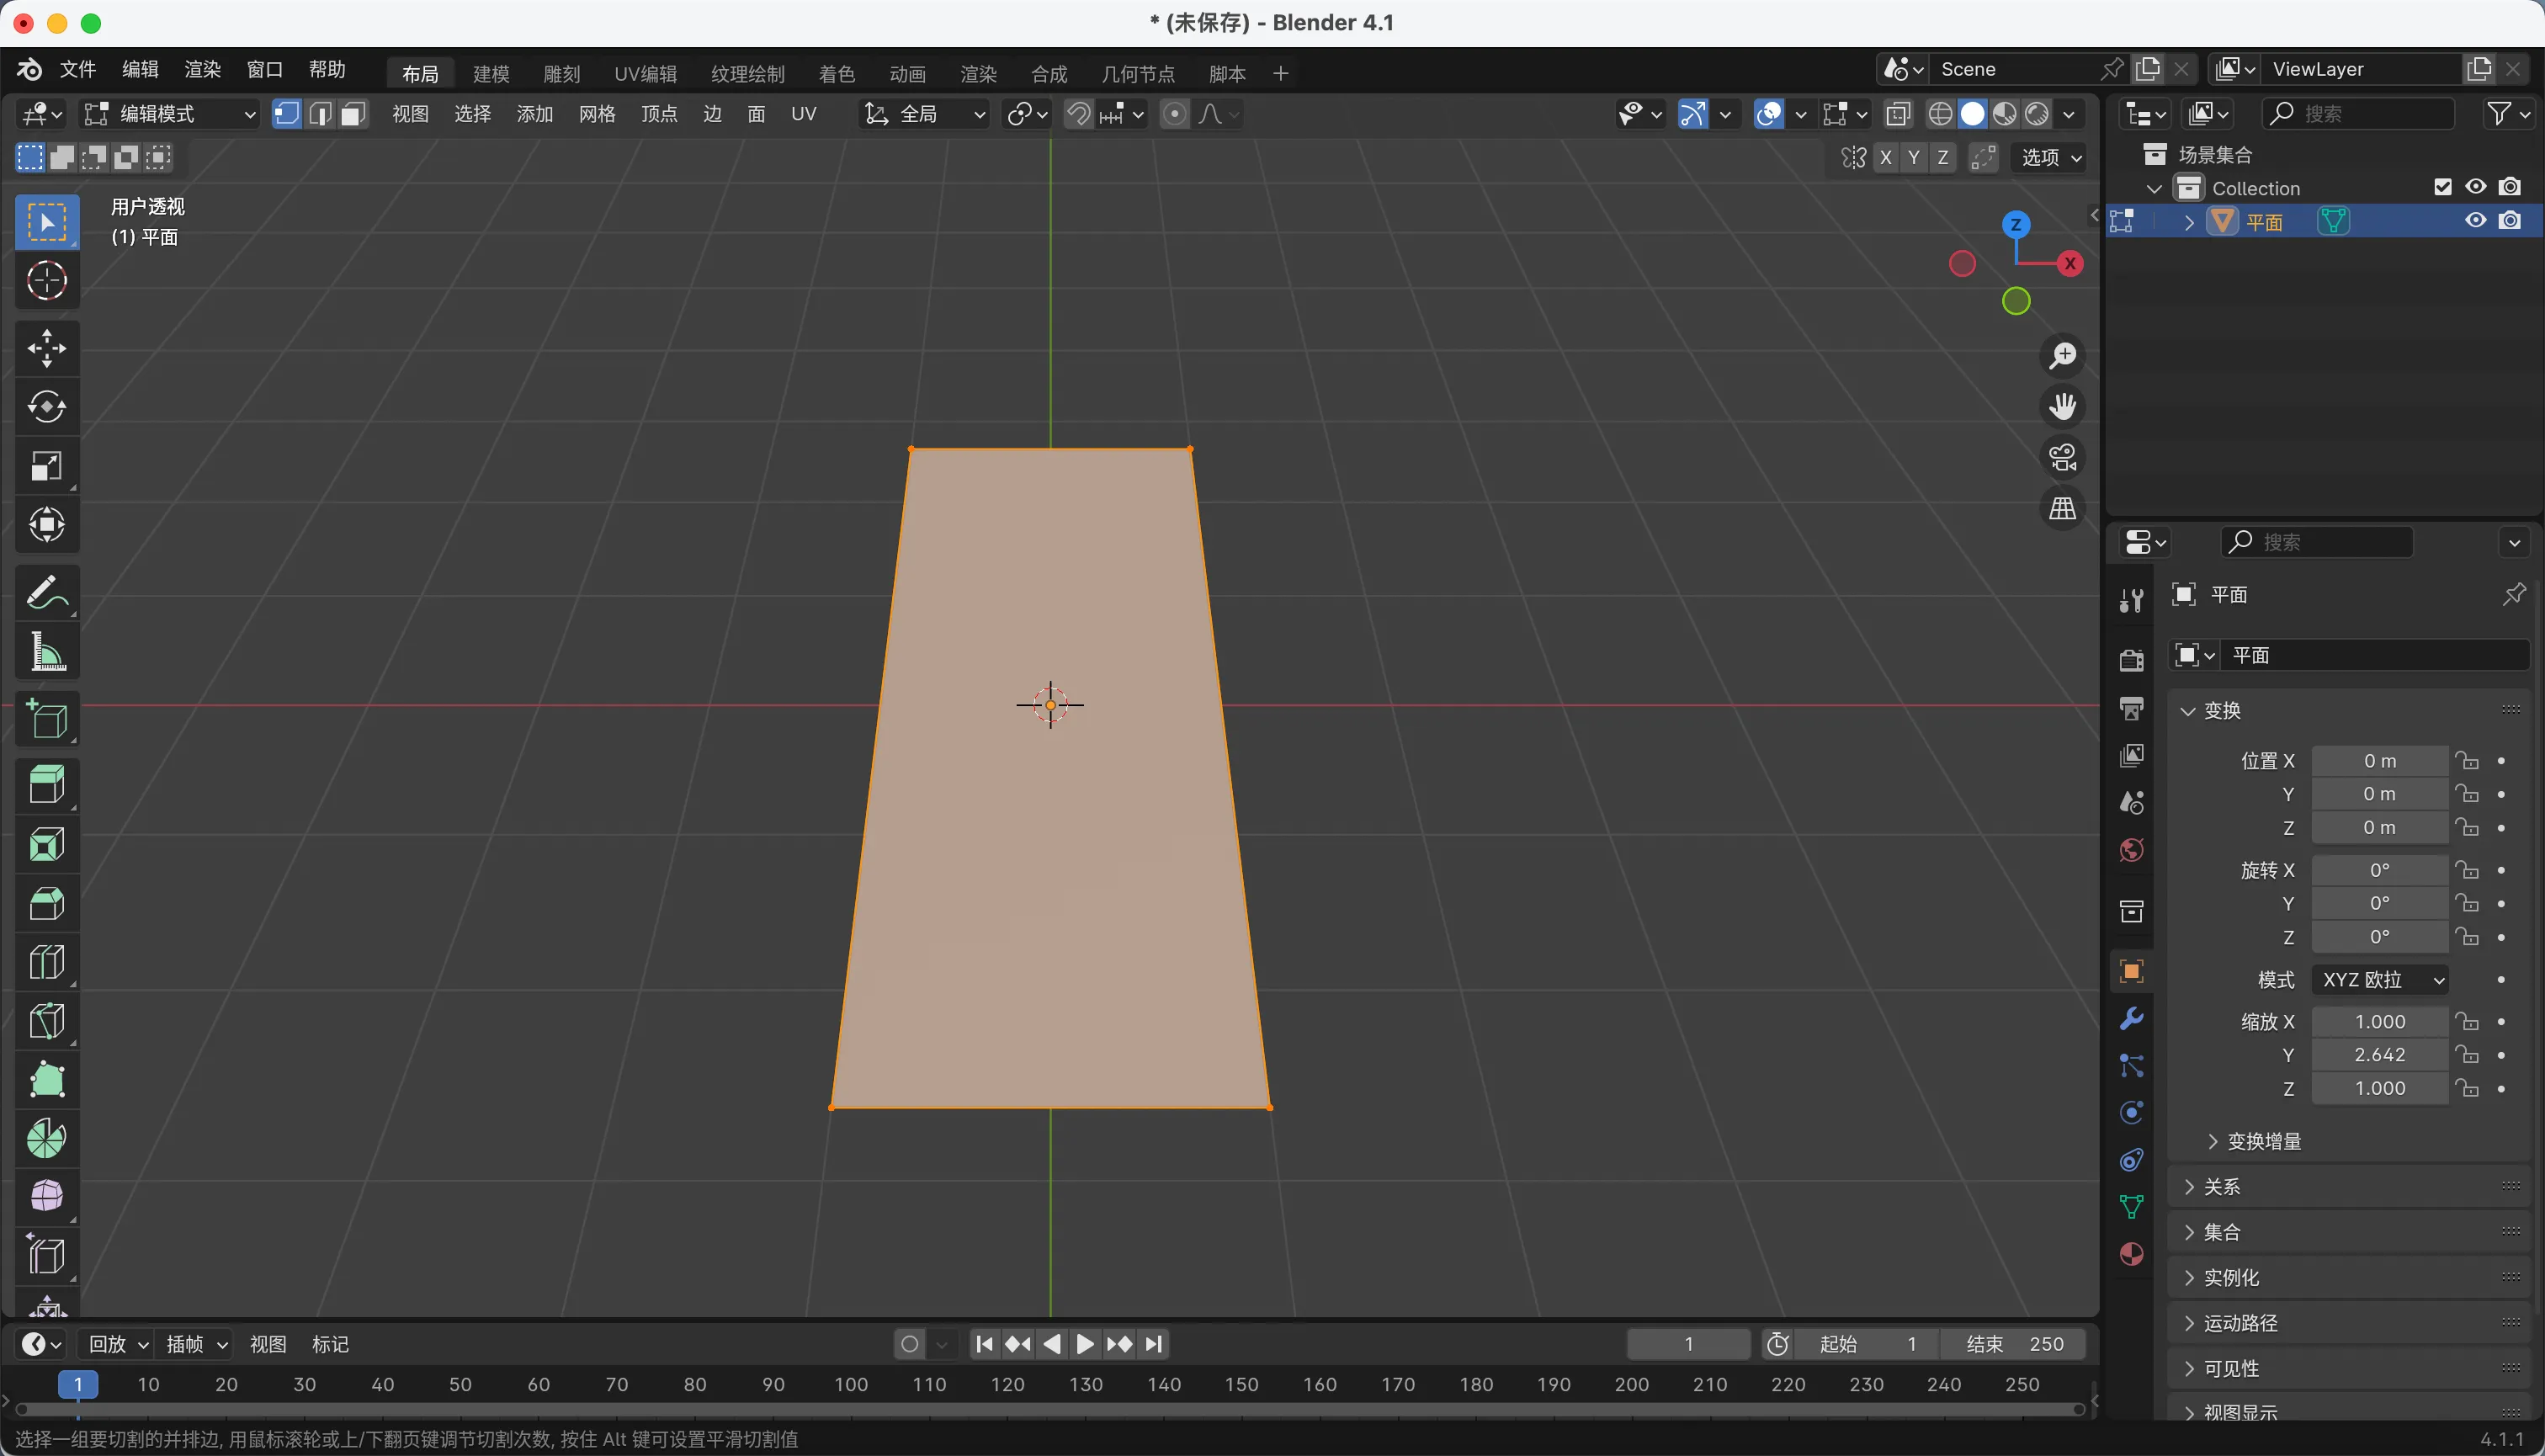Activate the Loop Cut tool
Screen dimensions: 2545x1456
click(46, 963)
